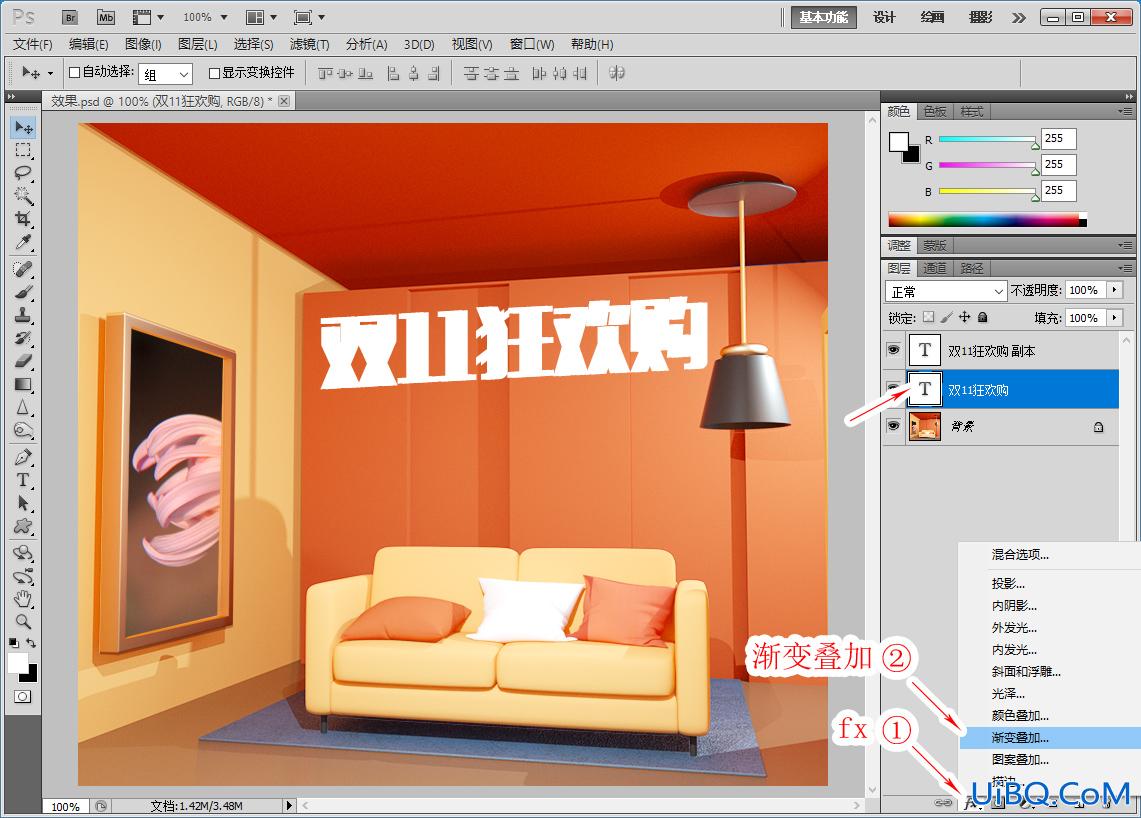The image size is (1141, 818).
Task: Select the Zoom tool
Action: click(23, 622)
